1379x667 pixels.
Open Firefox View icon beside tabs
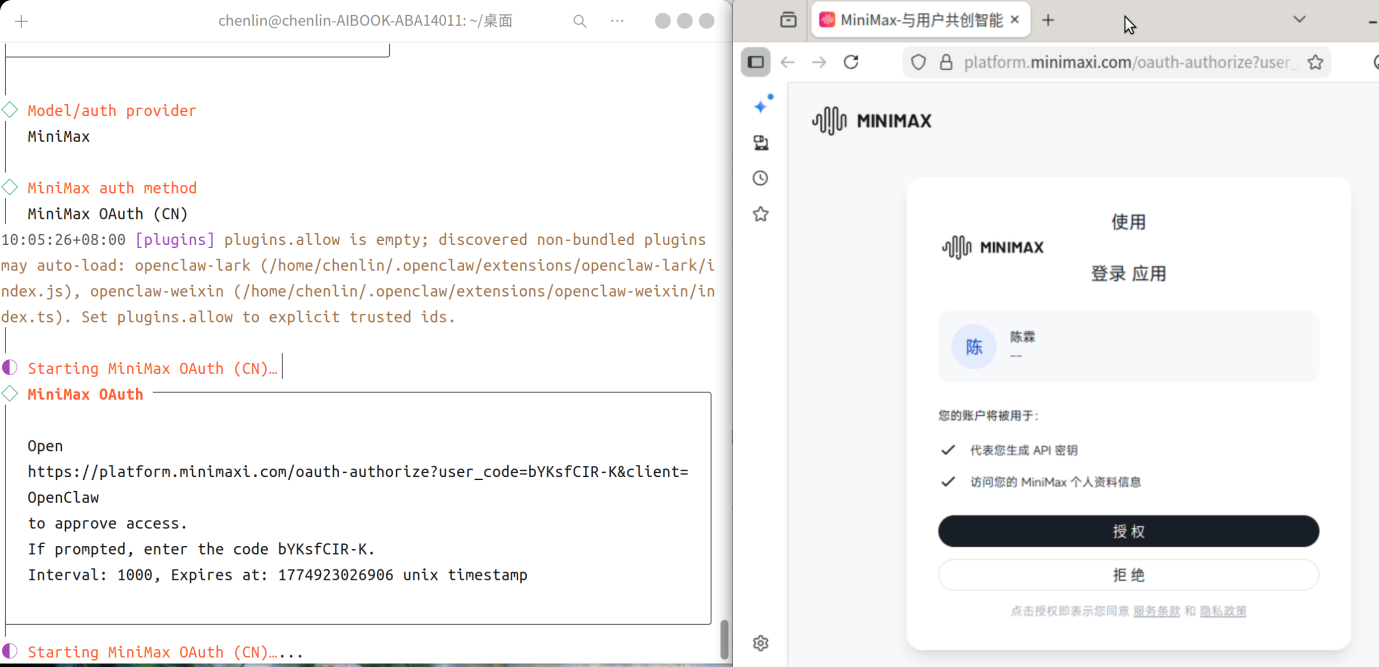coord(788,20)
